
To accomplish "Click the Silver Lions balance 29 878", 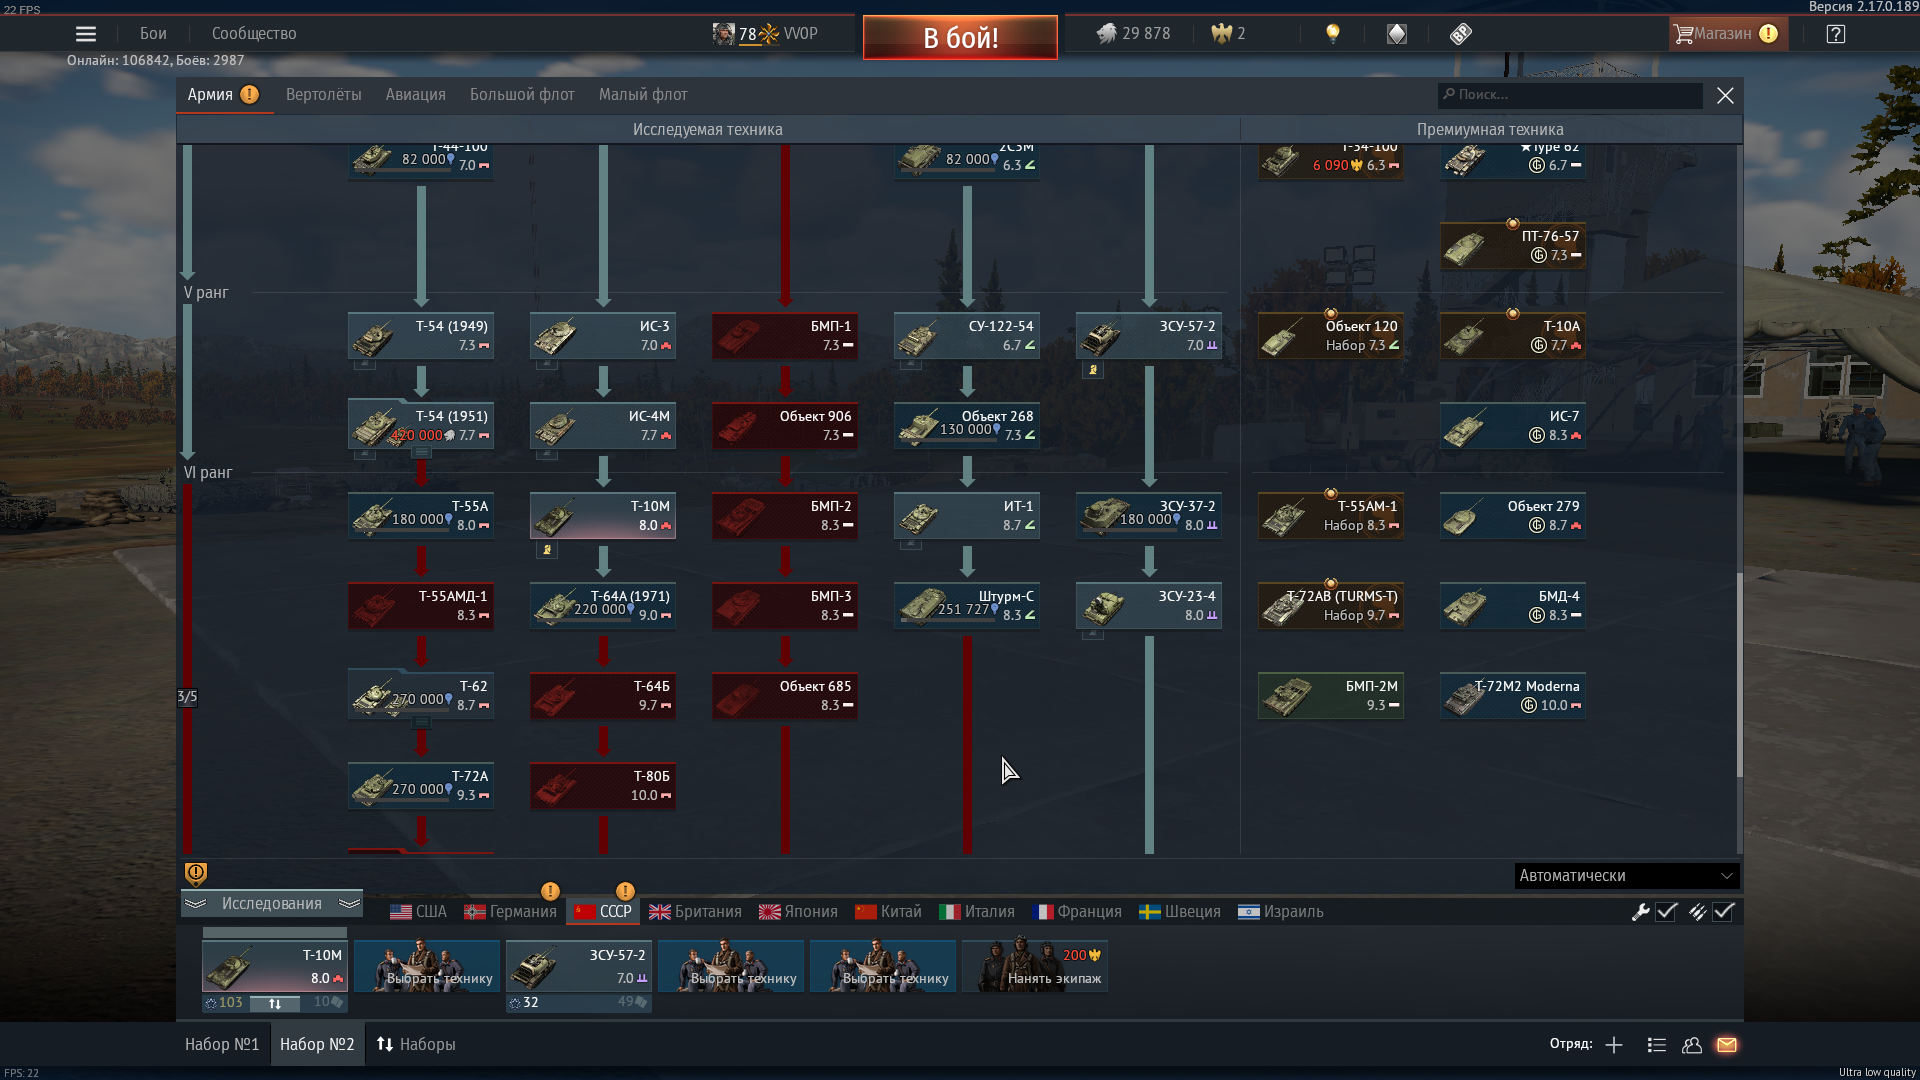I will pyautogui.click(x=1133, y=34).
